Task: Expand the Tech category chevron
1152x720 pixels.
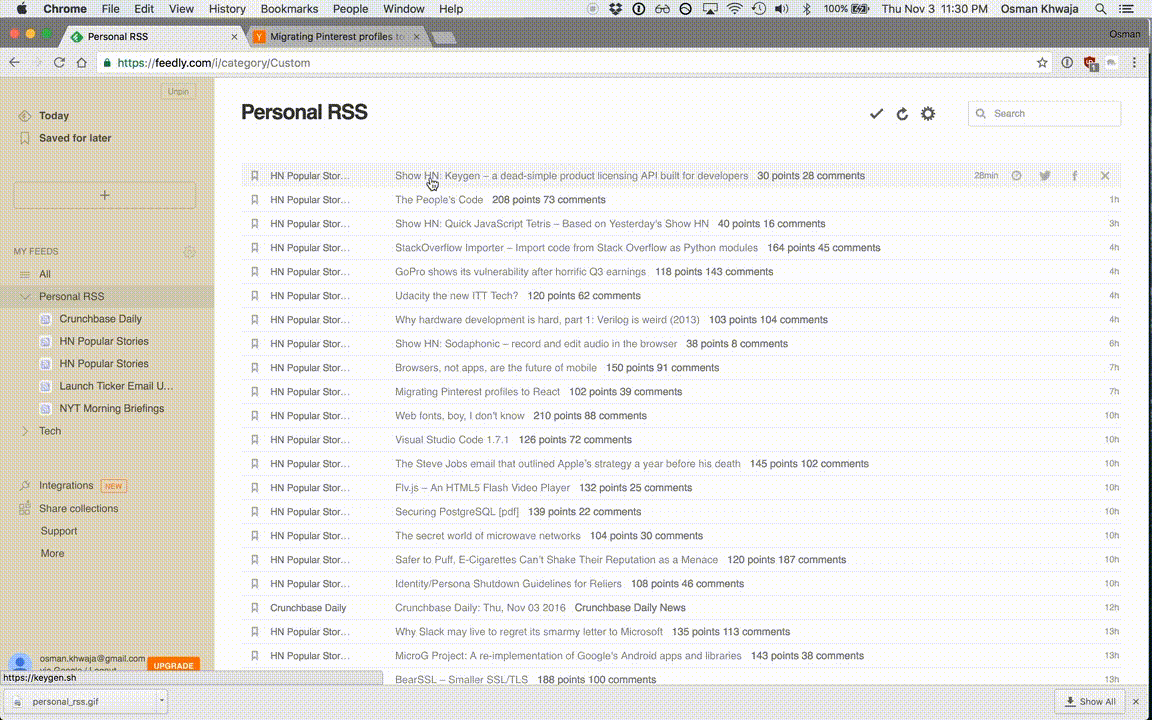Action: (x=25, y=431)
